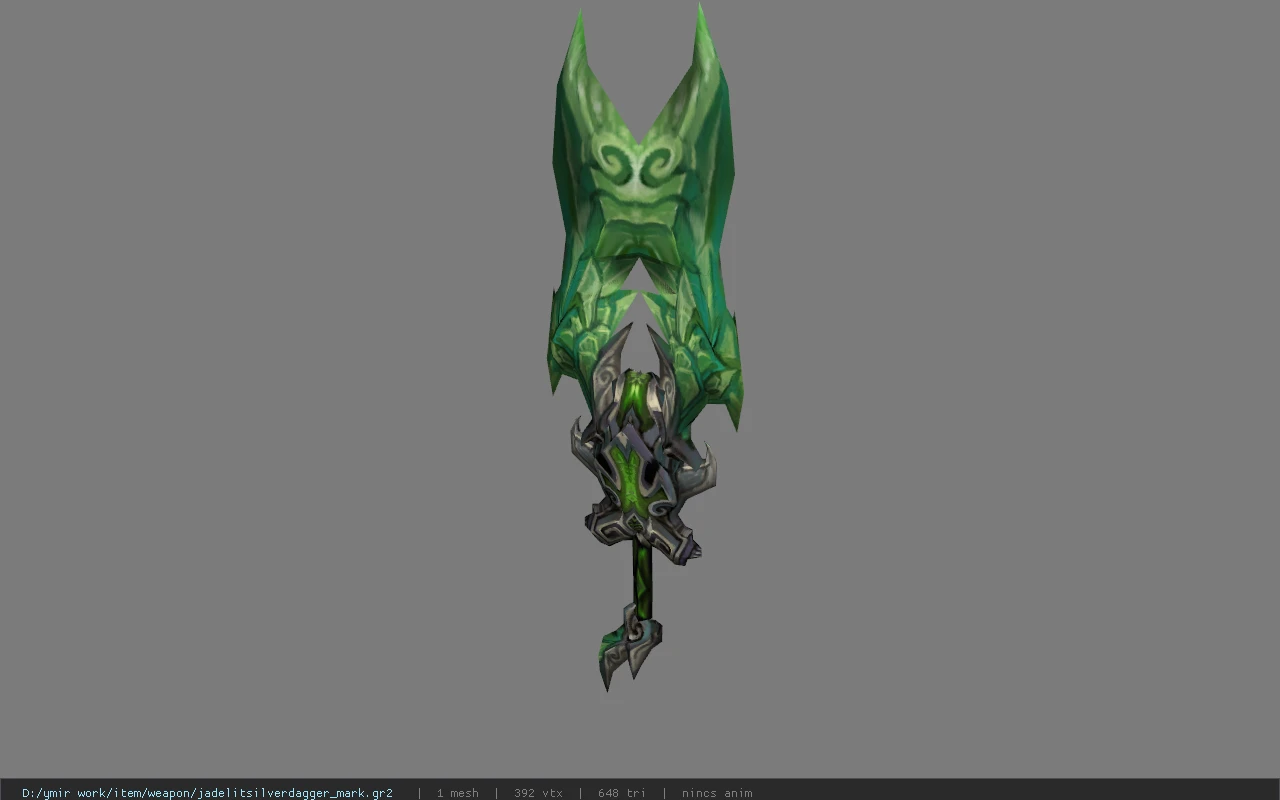
Task: Click the "648 tri" triangle count
Action: pyautogui.click(x=621, y=793)
